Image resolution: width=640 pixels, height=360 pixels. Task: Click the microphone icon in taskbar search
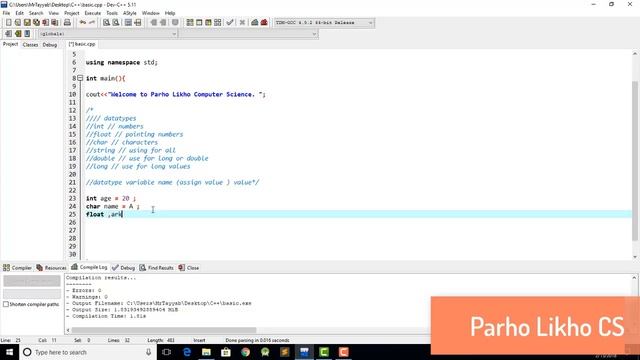coord(148,352)
